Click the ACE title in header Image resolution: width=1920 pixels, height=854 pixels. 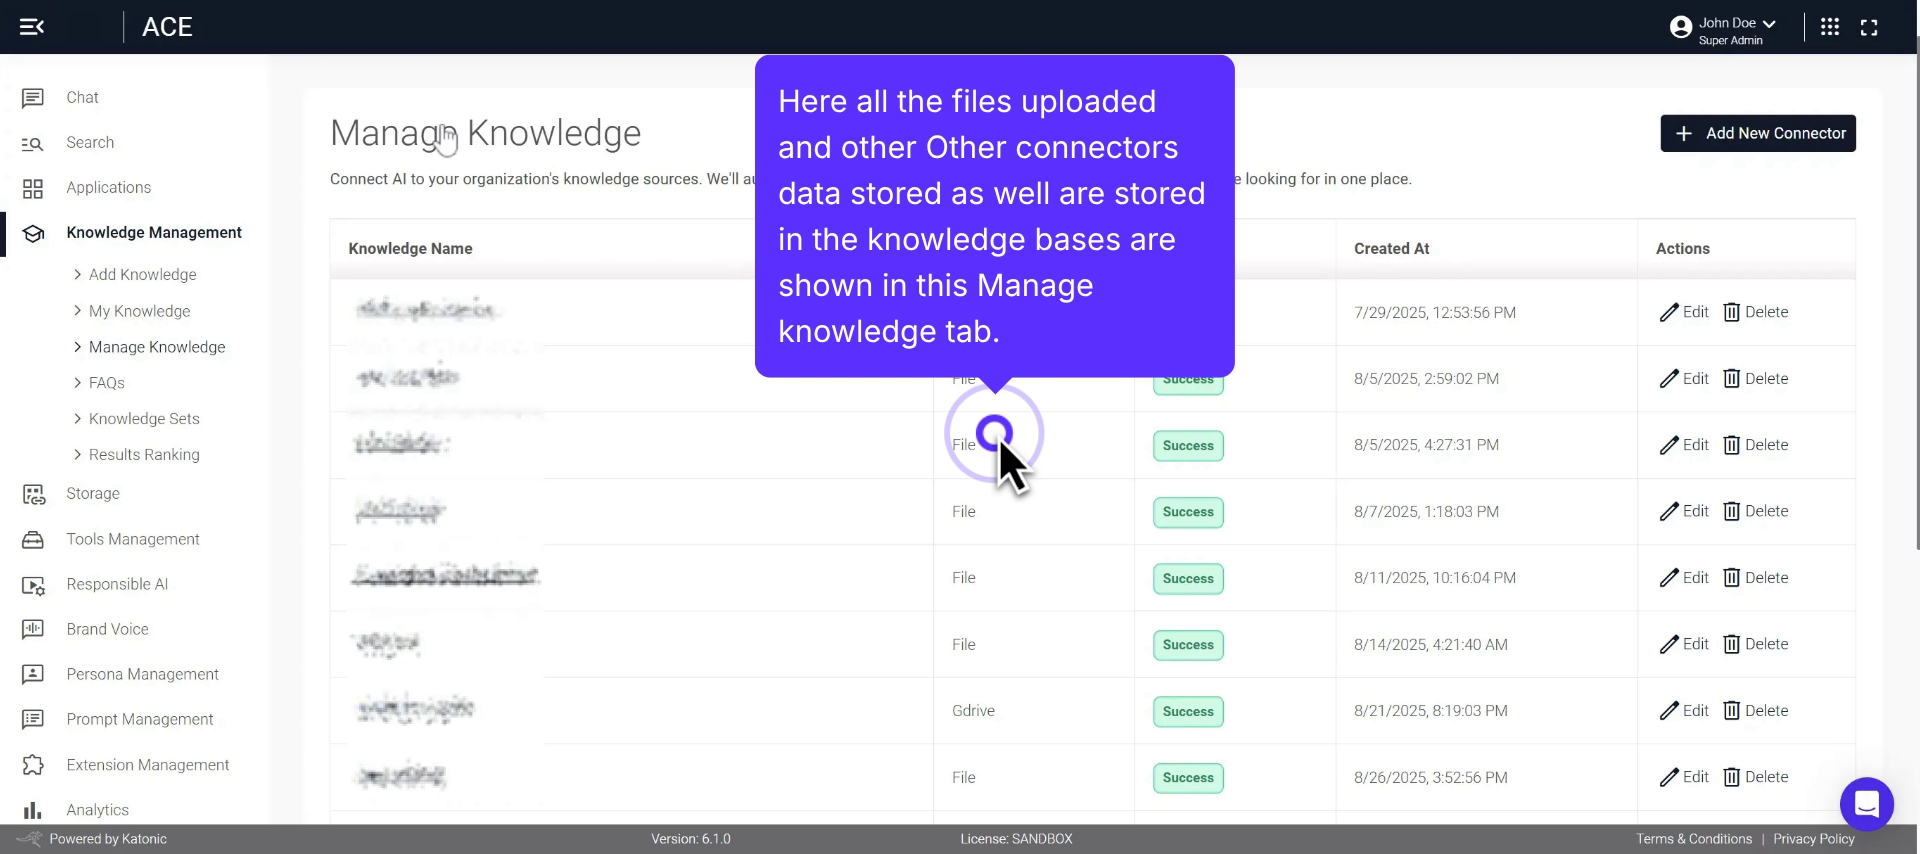point(167,27)
